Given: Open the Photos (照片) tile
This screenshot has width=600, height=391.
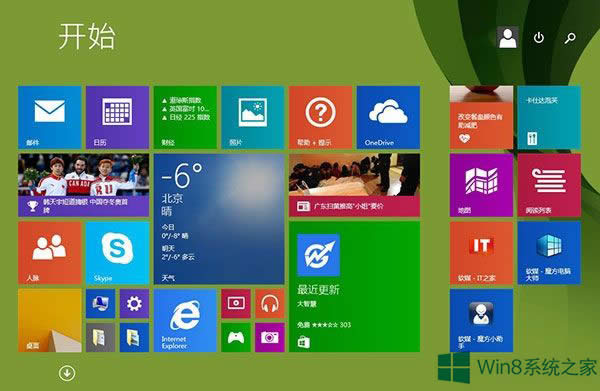Looking at the screenshot, I should [253, 117].
